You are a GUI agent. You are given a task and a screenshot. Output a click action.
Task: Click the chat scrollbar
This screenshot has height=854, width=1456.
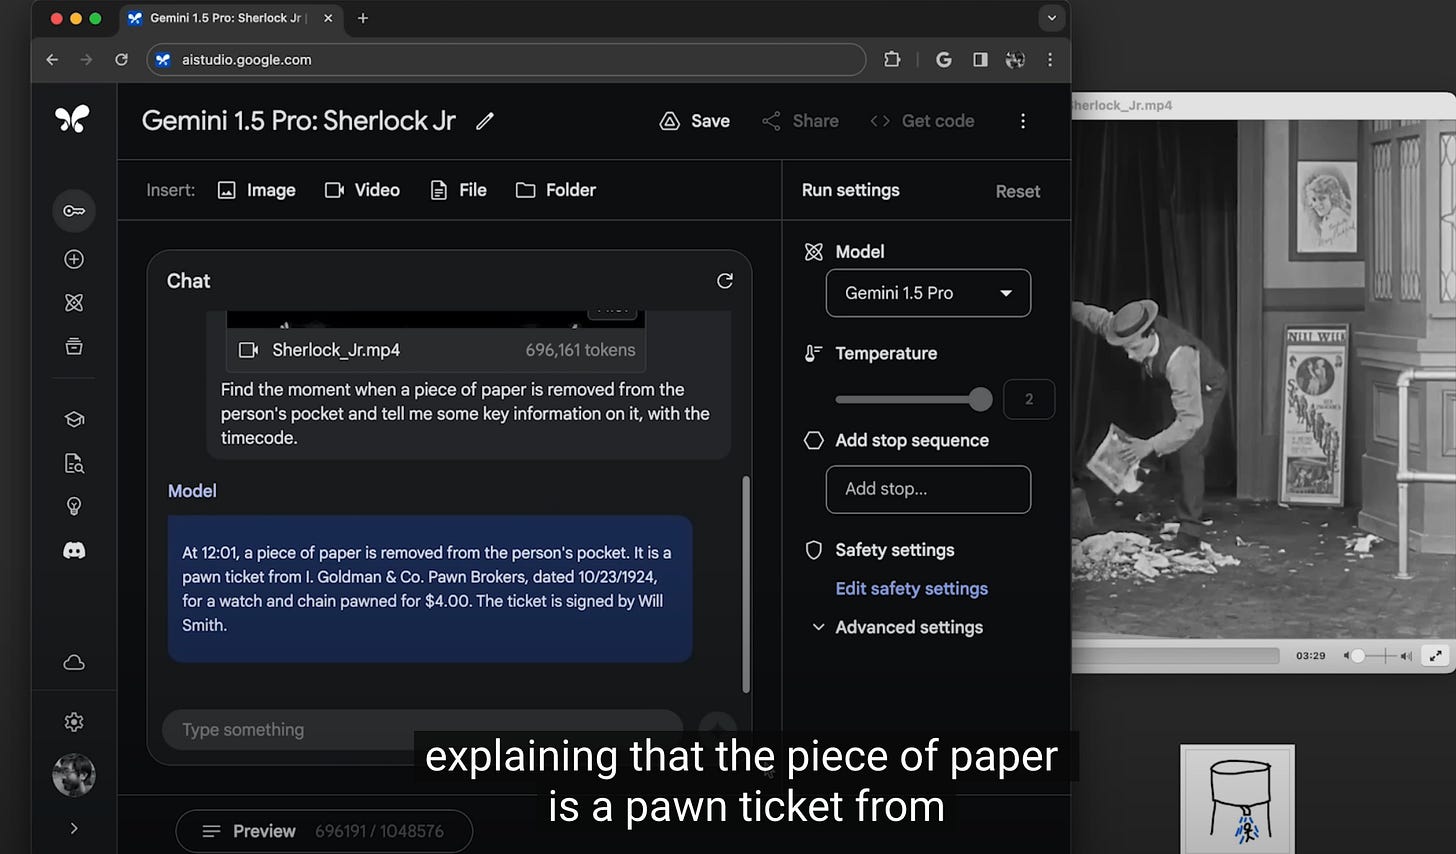tap(746, 585)
